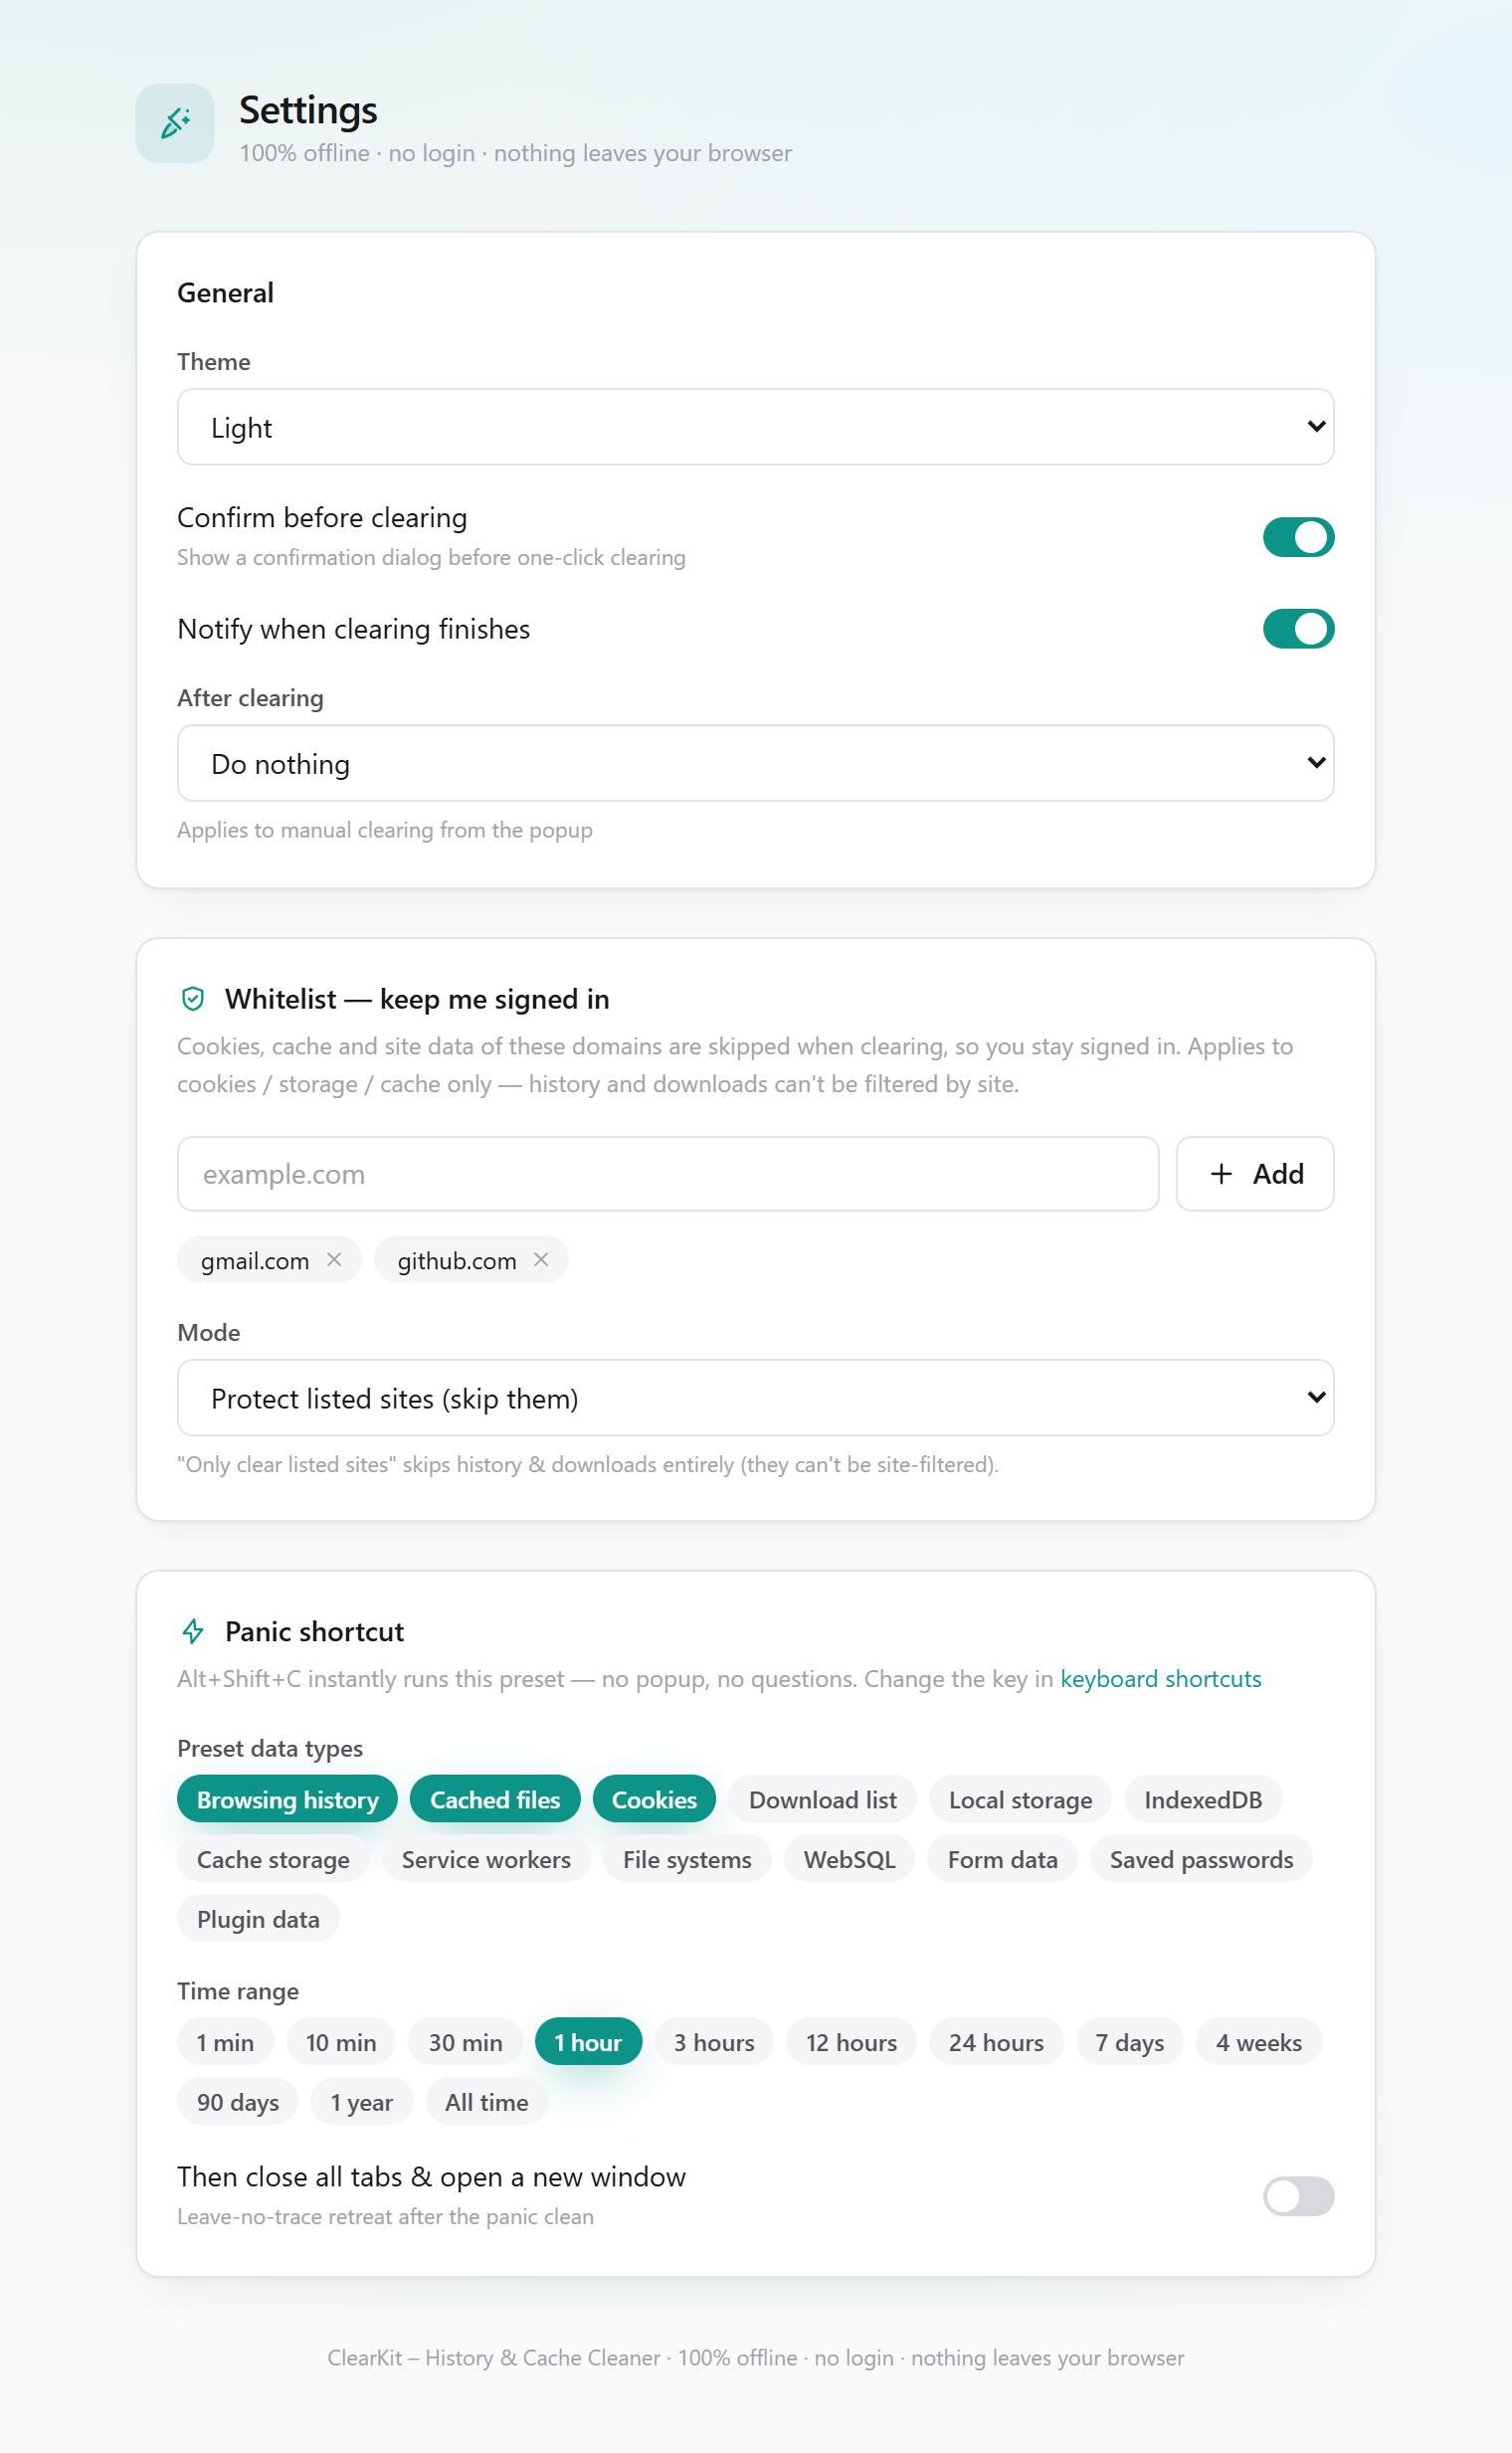Click the plus Add domain button
This screenshot has width=1512, height=2453.
point(1254,1173)
